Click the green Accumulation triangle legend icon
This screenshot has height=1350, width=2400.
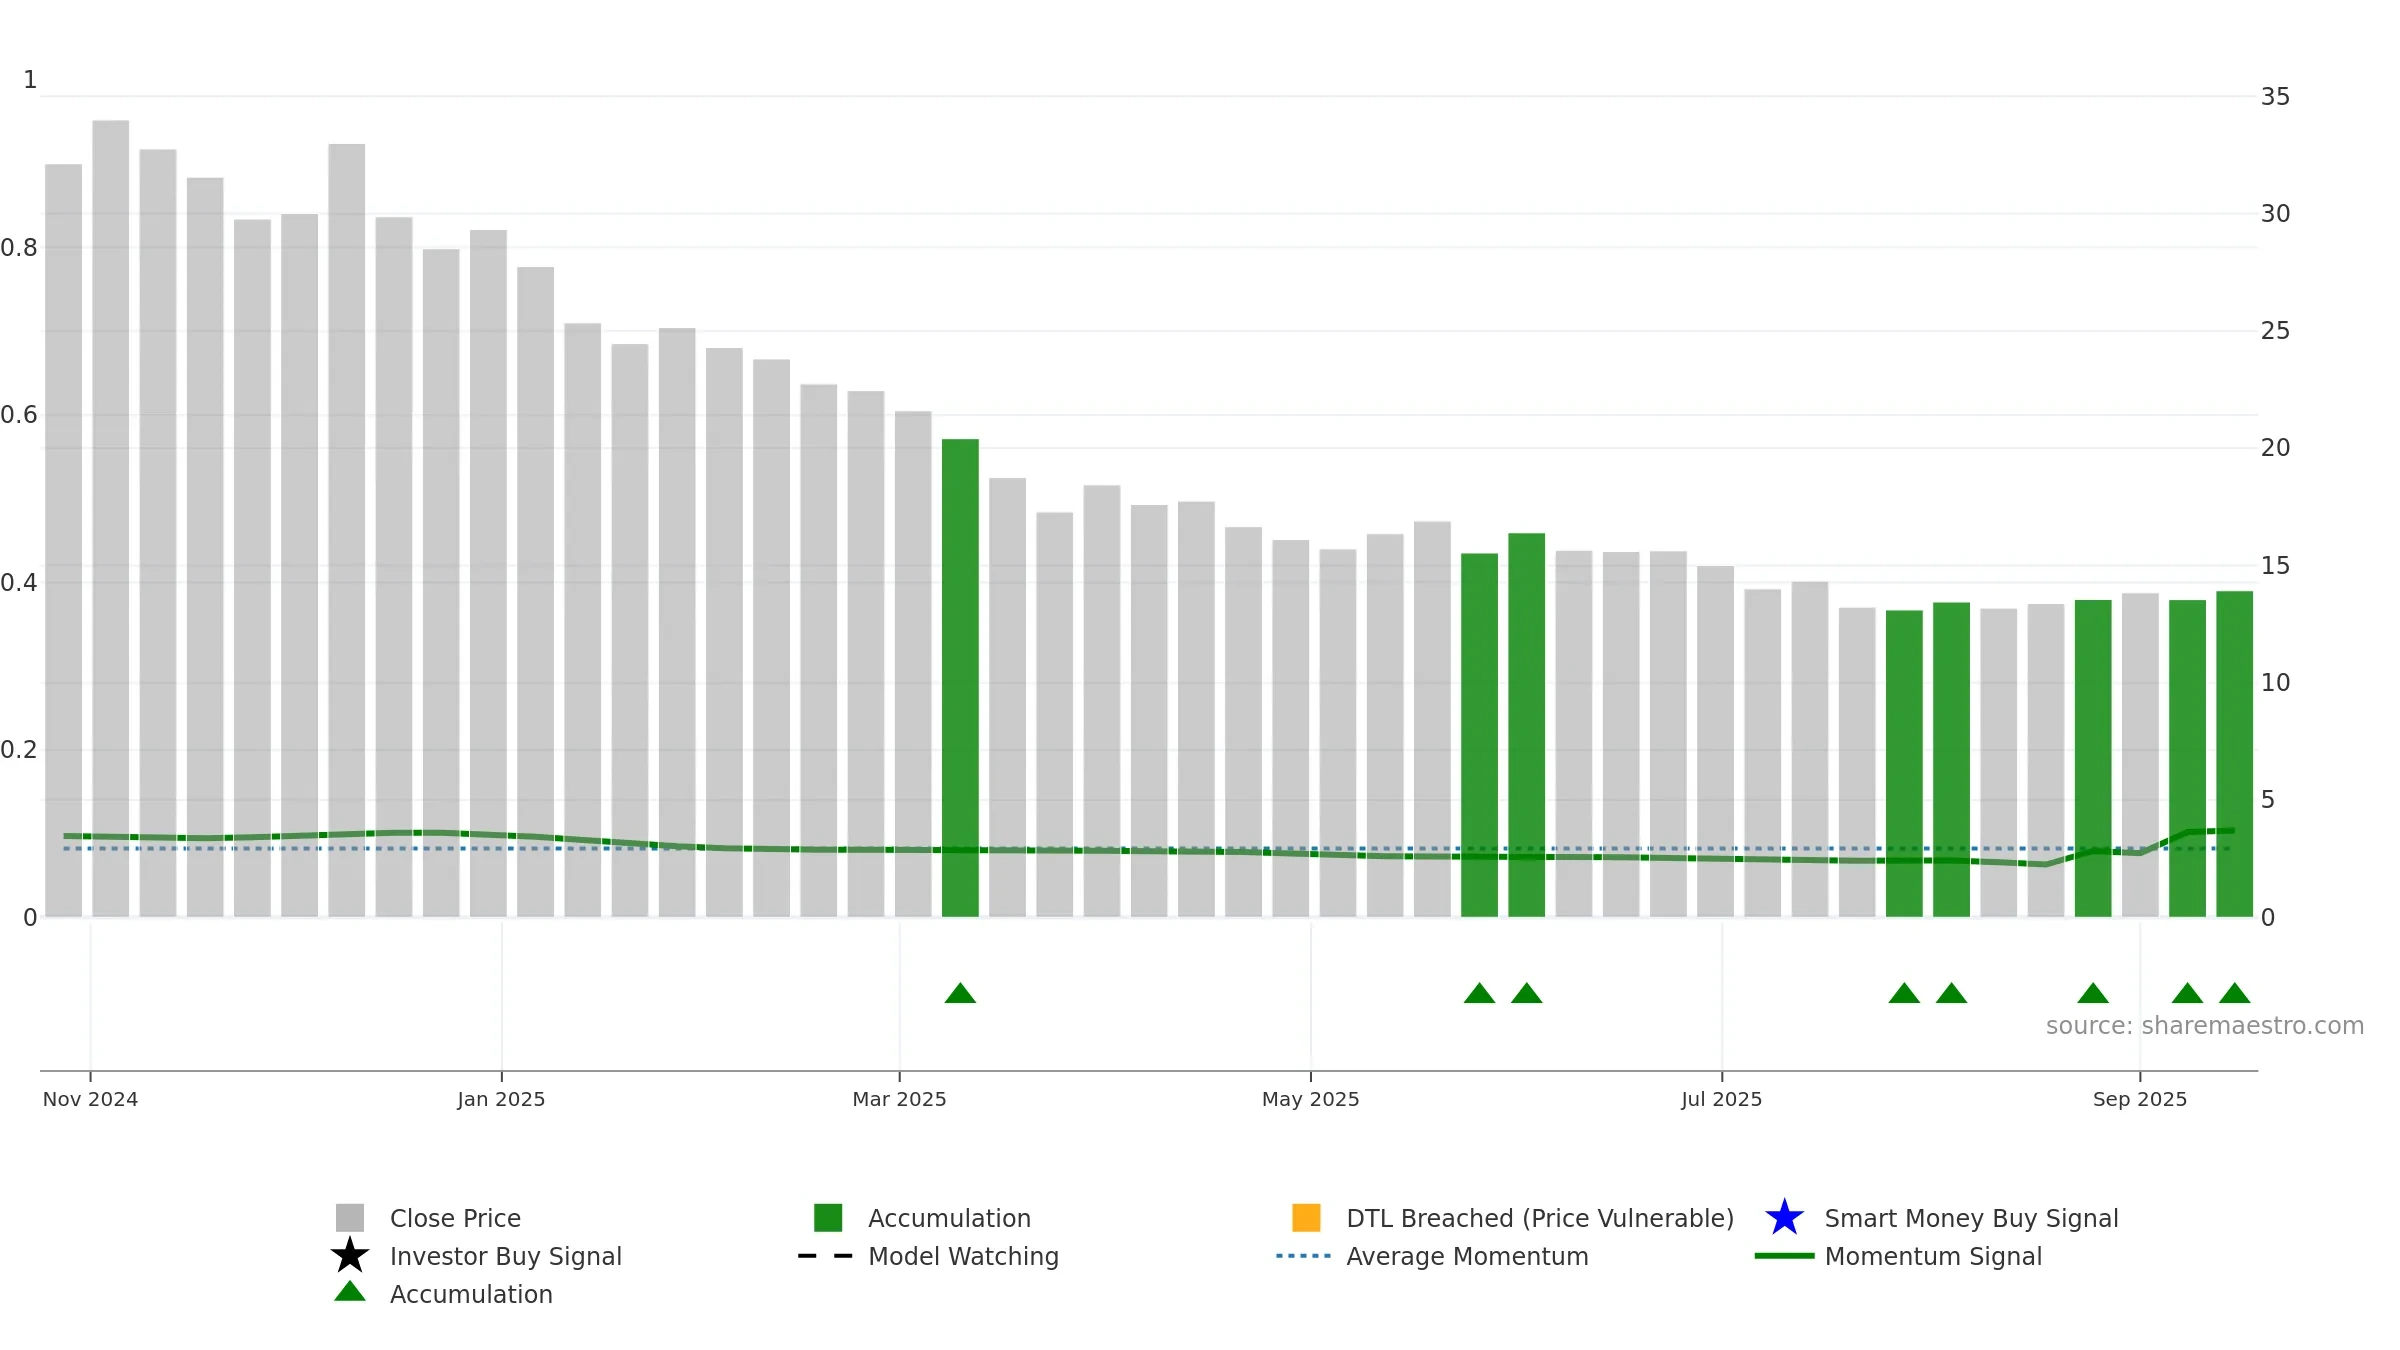pyautogui.click(x=350, y=1292)
